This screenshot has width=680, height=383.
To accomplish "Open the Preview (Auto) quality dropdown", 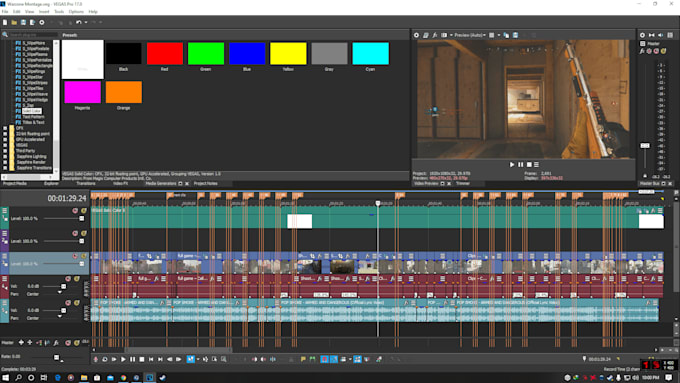I will pos(470,35).
